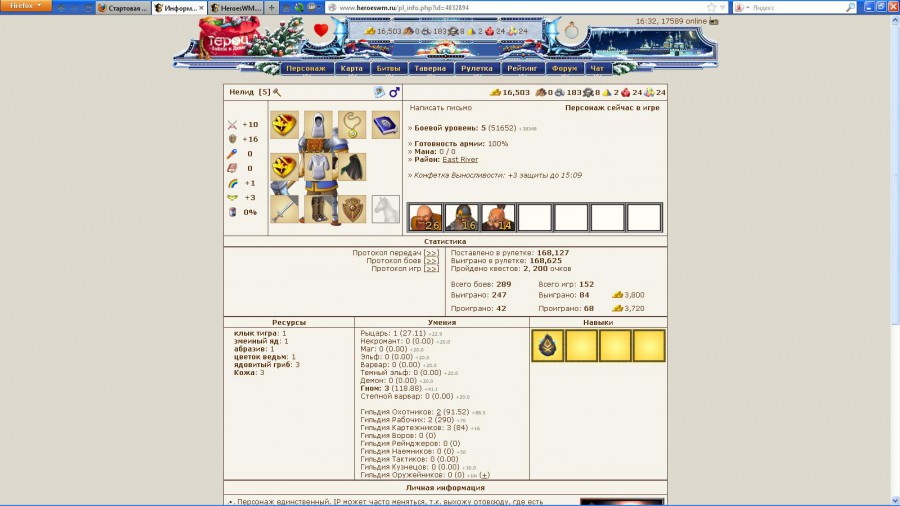
Task: Click 'клык тигра: 1' resource row
Action: pos(260,333)
